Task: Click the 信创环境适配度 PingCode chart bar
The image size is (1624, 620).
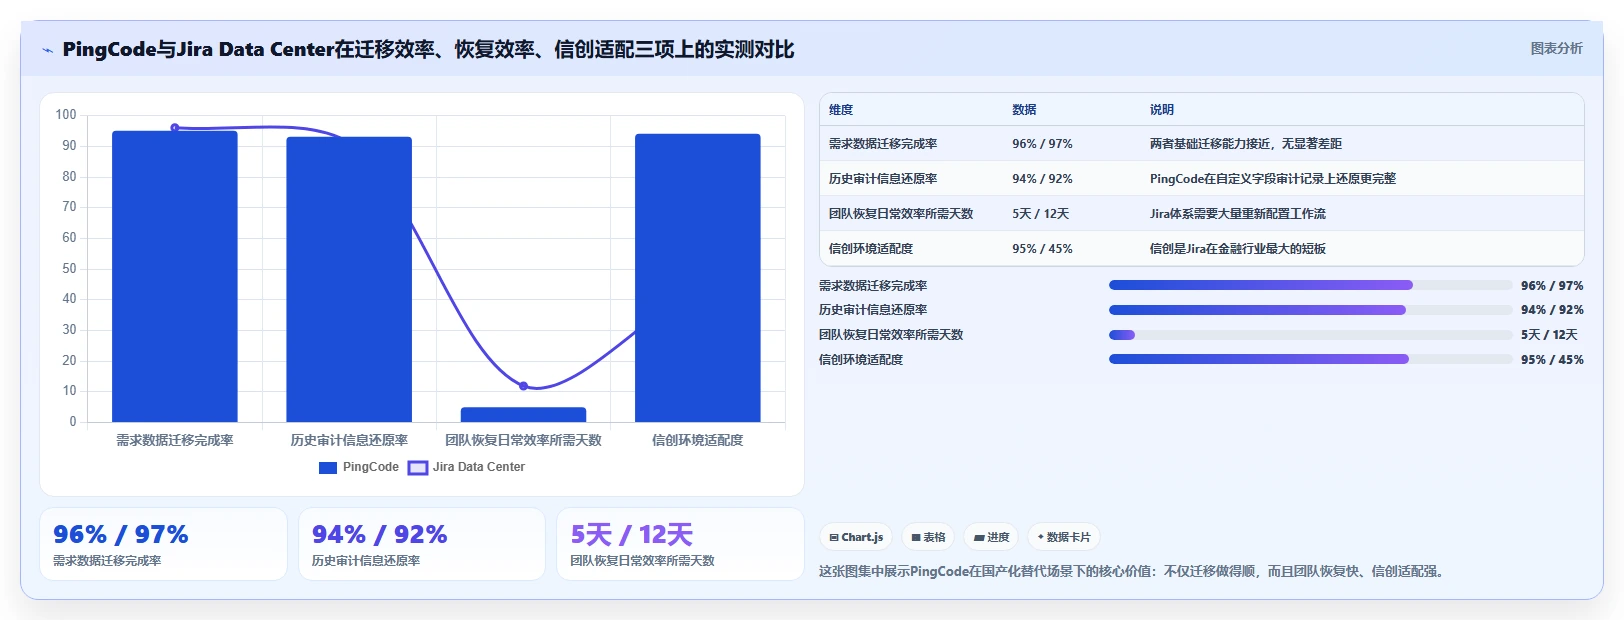Action: (698, 278)
